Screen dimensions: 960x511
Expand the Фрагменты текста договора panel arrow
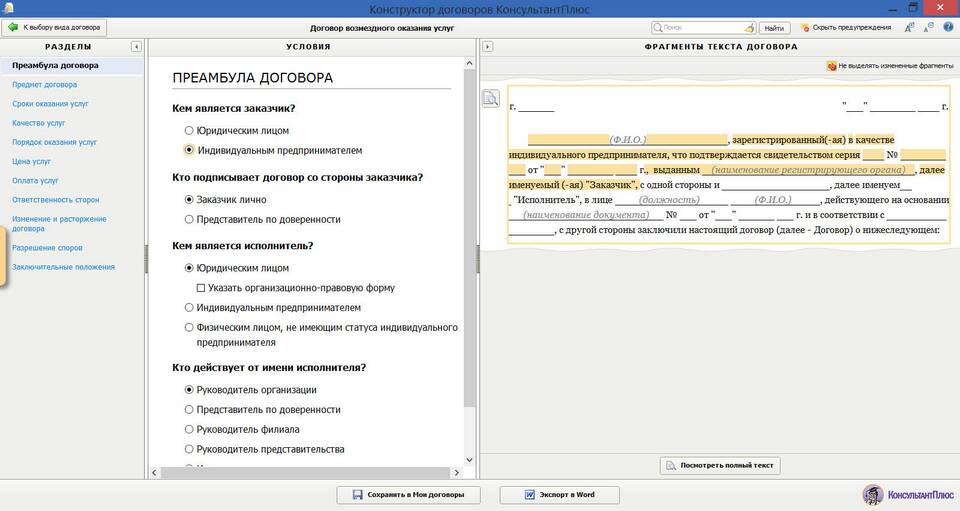[x=487, y=47]
